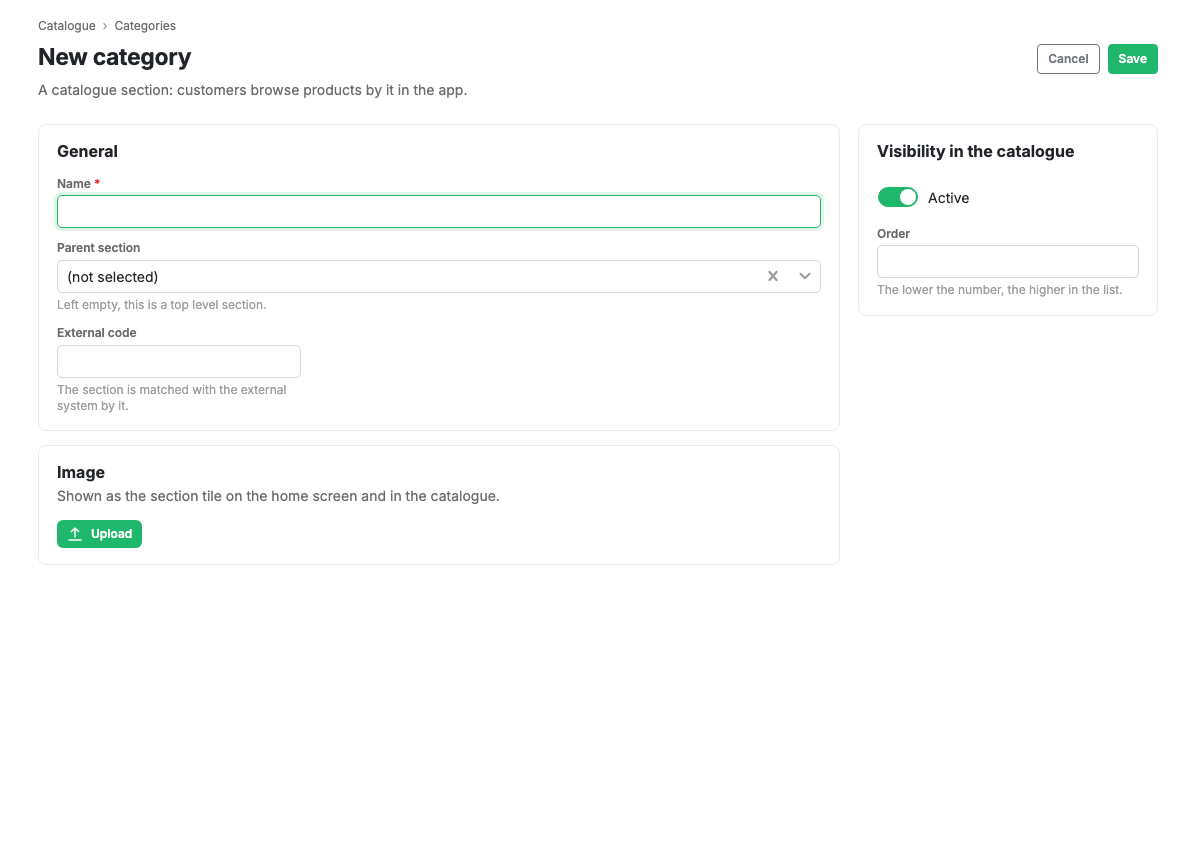1196x848 pixels.
Task: Open the Categories breadcrumb link
Action: click(x=145, y=26)
